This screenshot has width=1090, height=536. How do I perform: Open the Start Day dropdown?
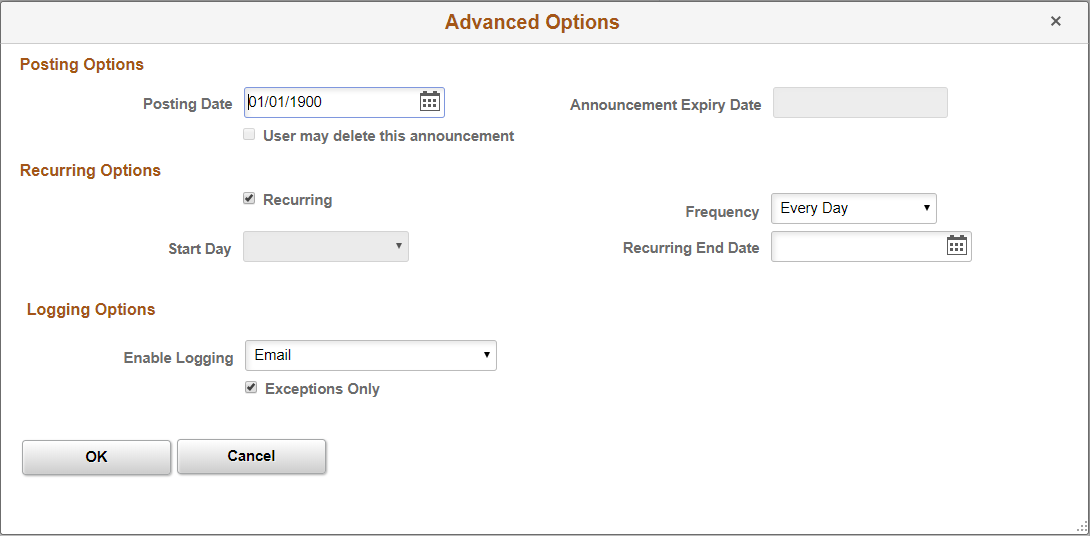click(326, 247)
